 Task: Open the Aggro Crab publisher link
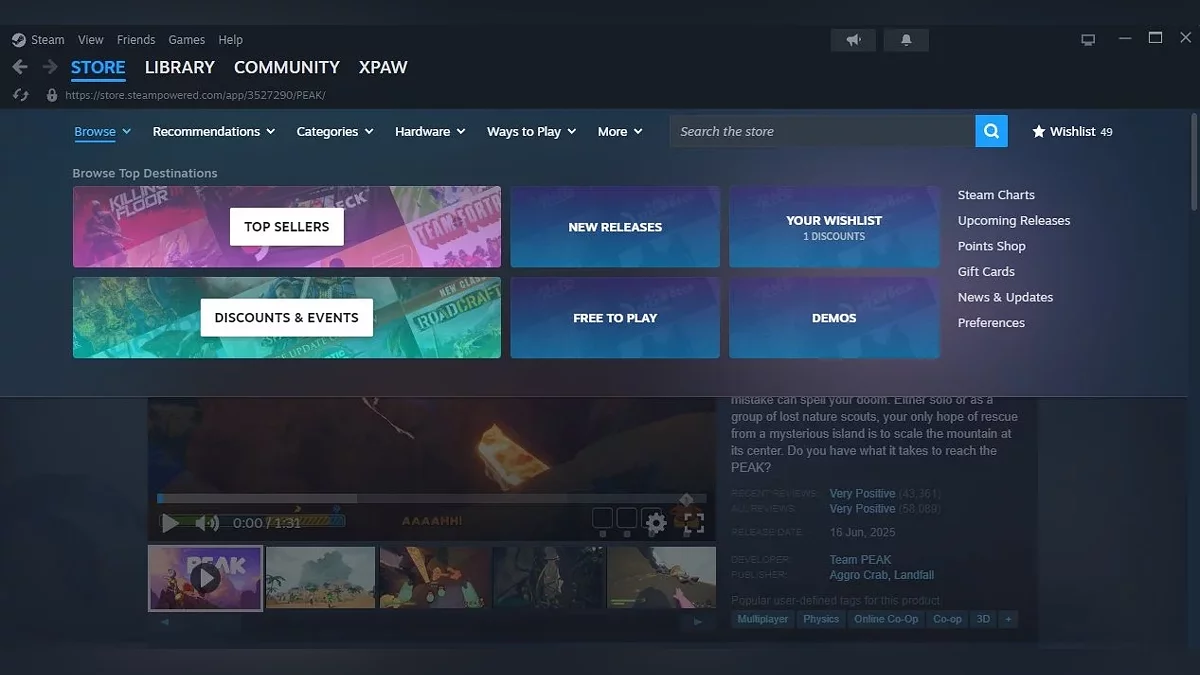860,575
